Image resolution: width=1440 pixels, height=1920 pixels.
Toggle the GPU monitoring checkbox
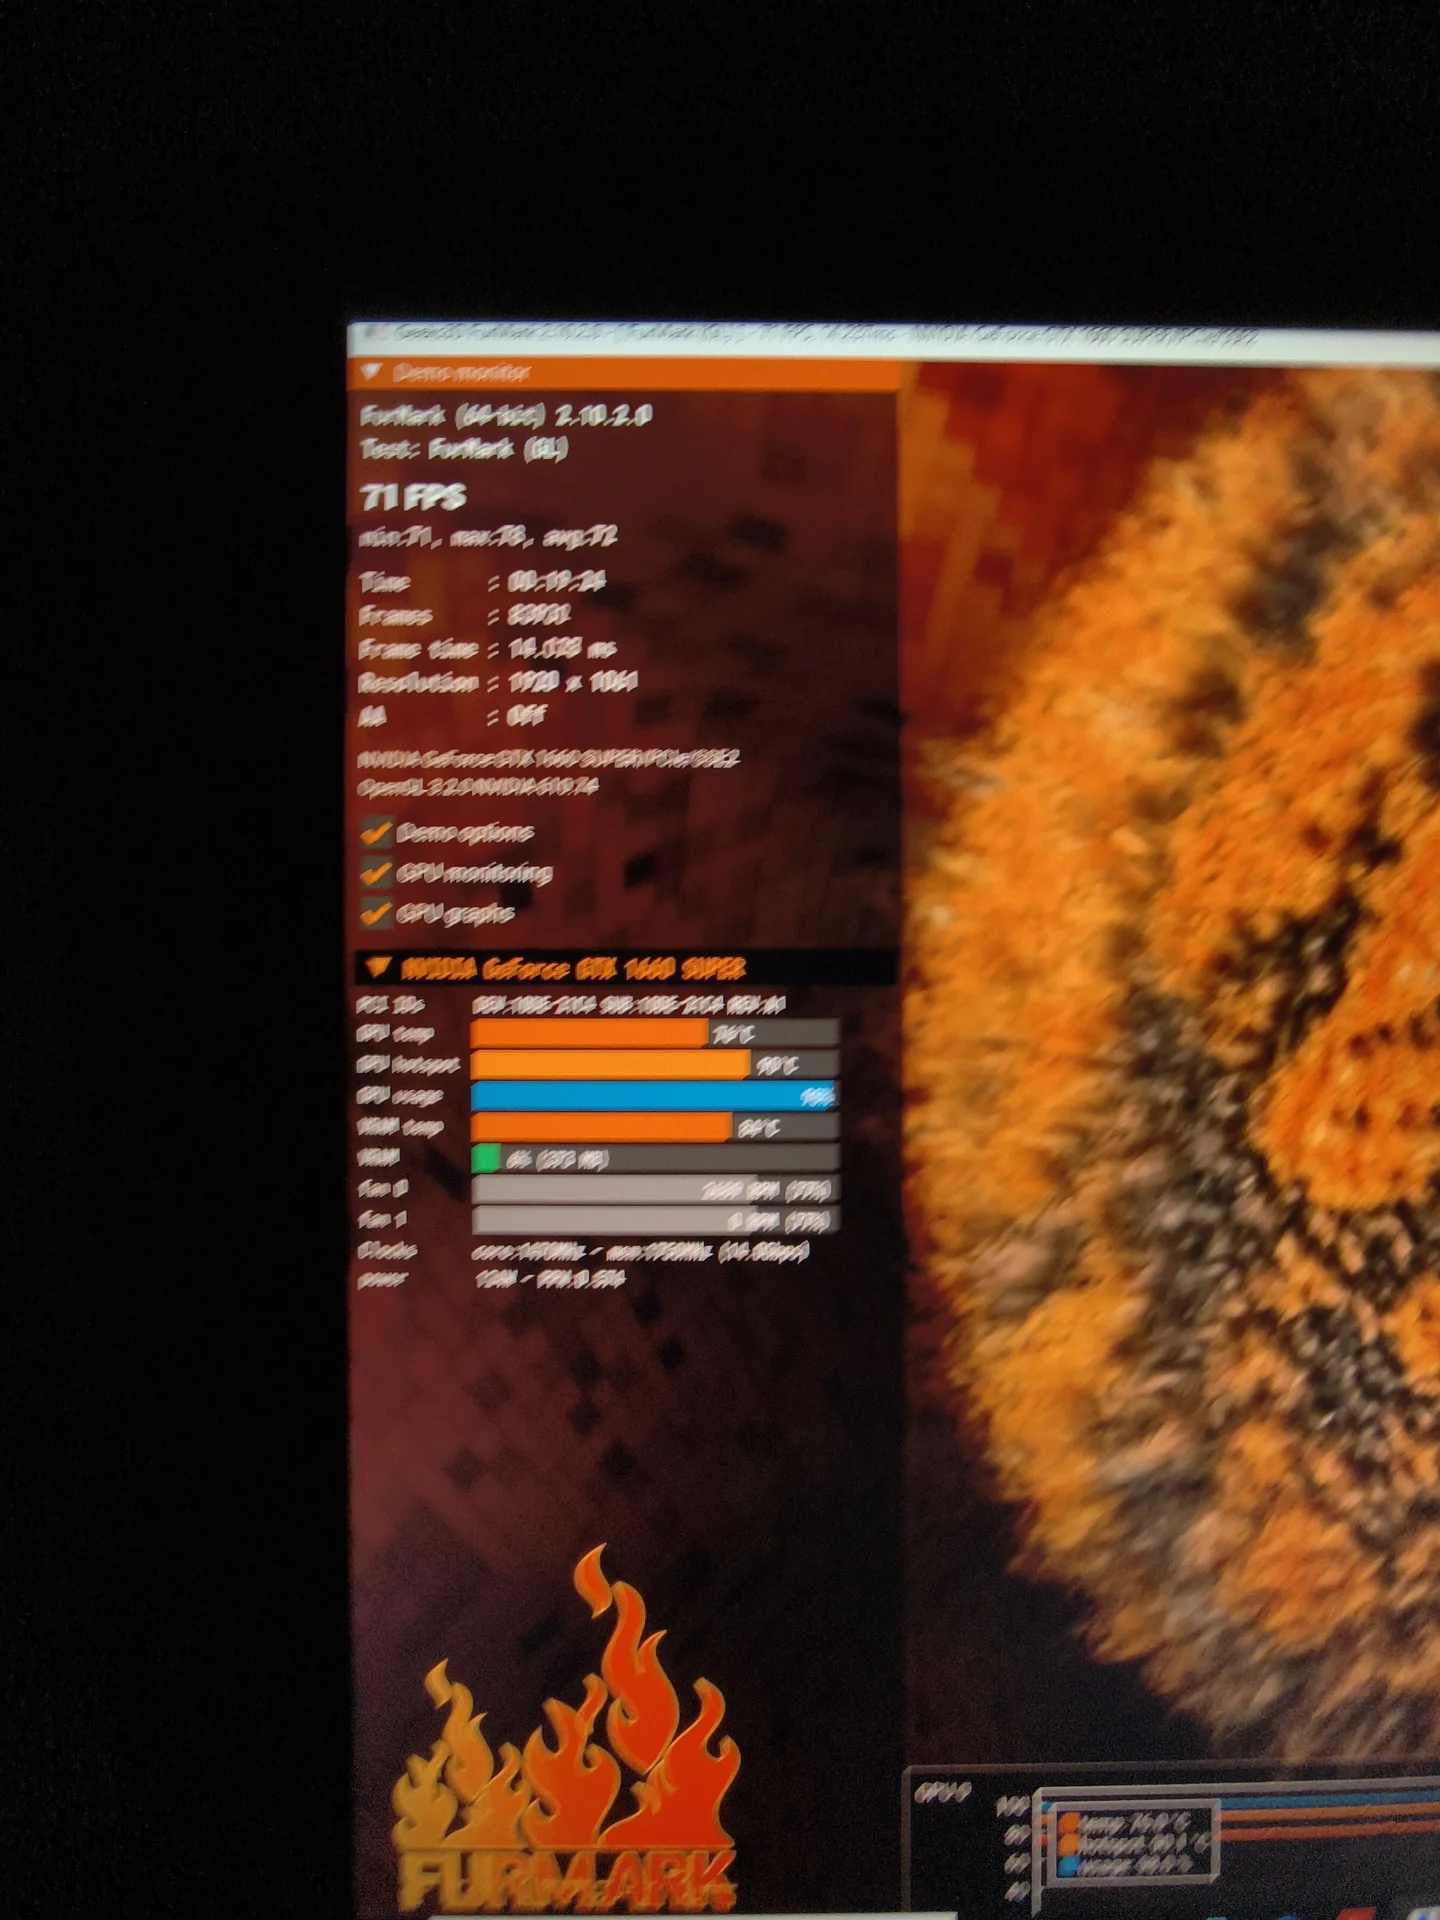tap(376, 872)
